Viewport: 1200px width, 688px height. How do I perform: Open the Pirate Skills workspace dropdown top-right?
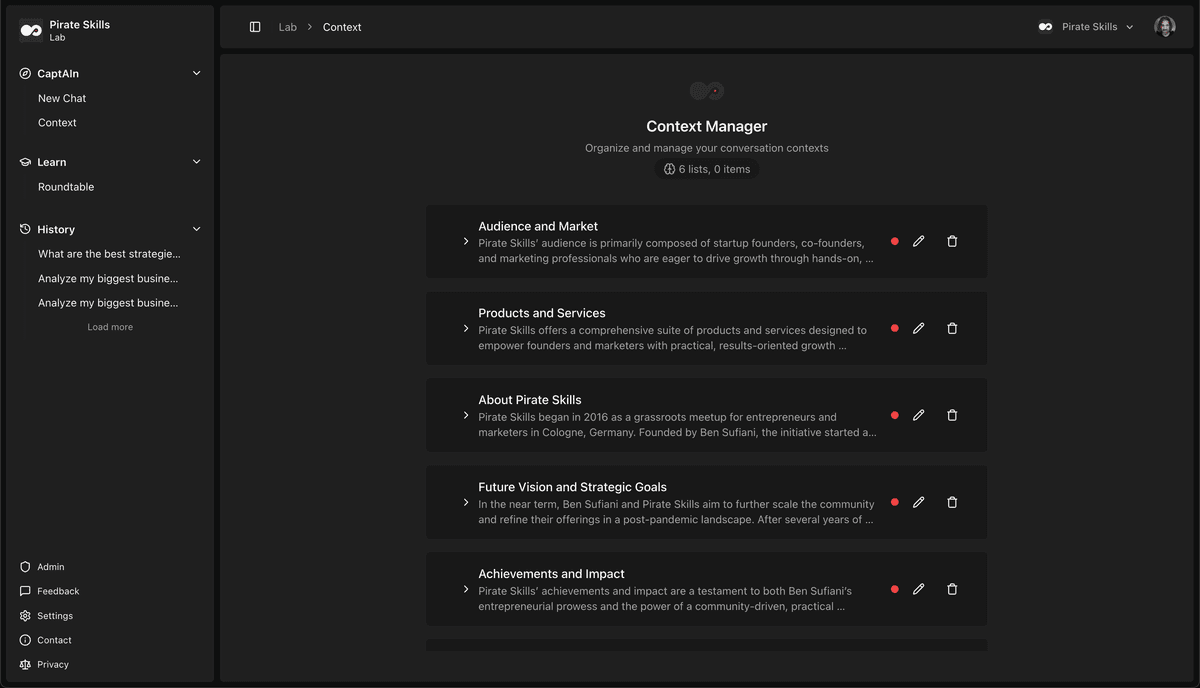coord(1086,26)
